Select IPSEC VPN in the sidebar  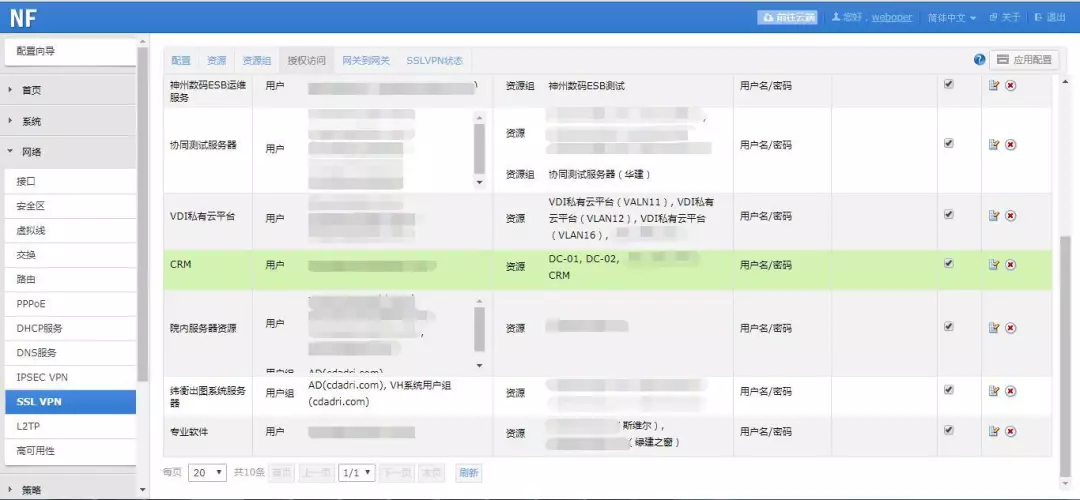[x=42, y=377]
